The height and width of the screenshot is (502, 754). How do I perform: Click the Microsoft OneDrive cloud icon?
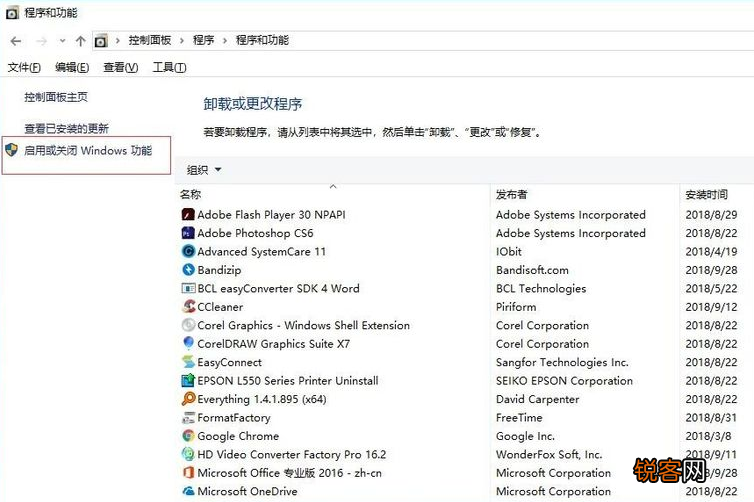pyautogui.click(x=188, y=491)
